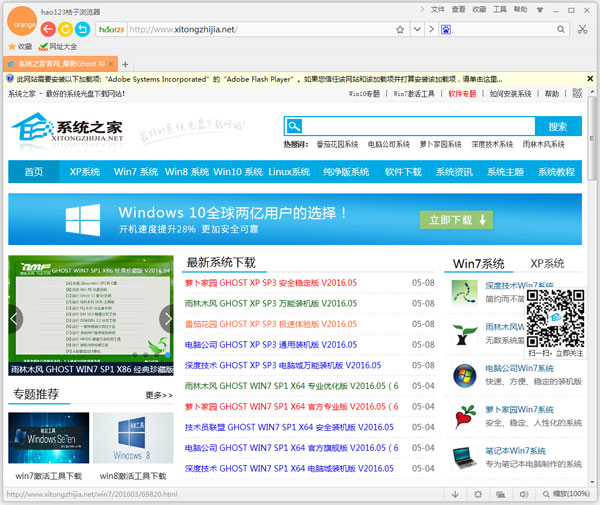Open the Win10 系统 navigation item

pos(238,172)
